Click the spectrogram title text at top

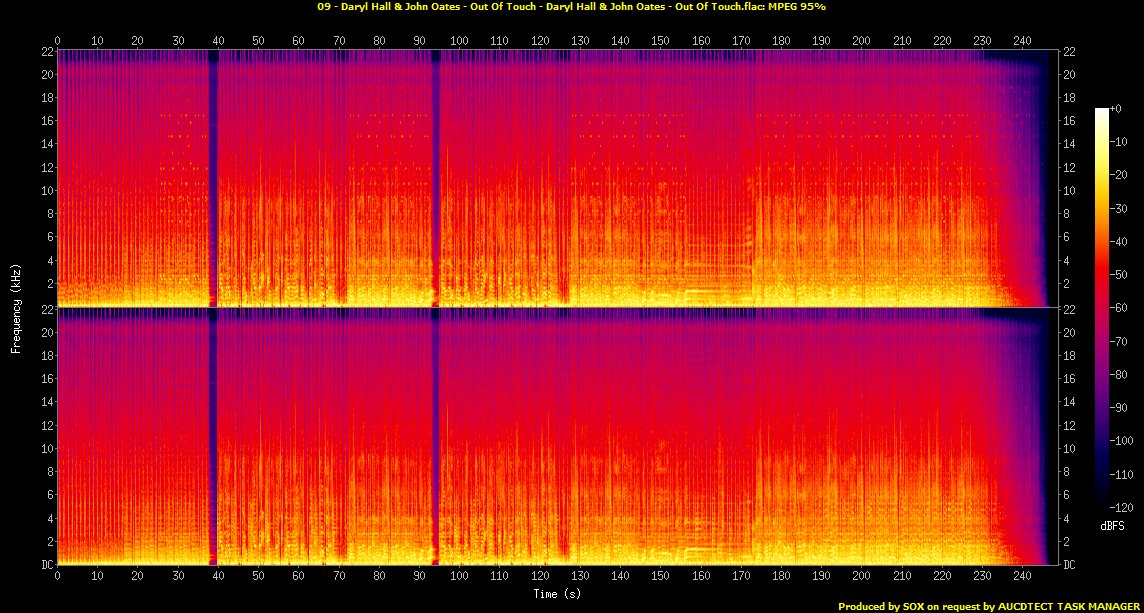coord(572,7)
